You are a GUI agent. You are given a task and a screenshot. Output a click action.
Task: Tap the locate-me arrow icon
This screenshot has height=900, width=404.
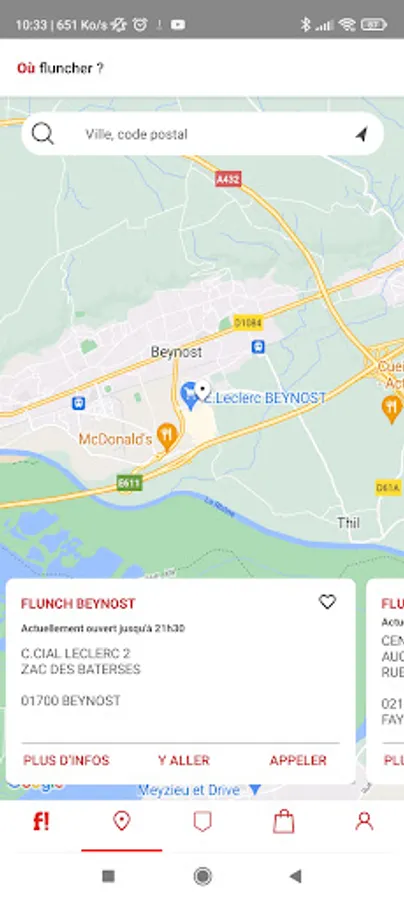361,134
